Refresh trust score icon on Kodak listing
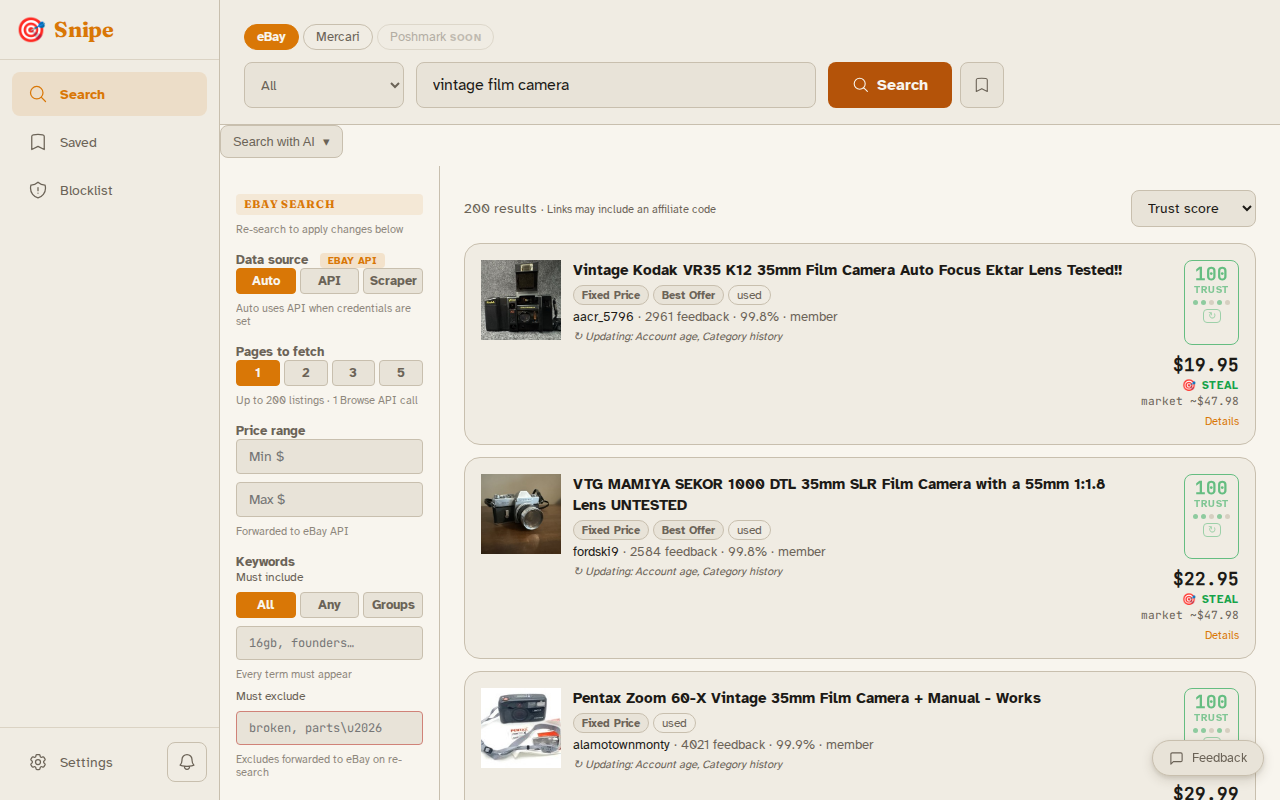The width and height of the screenshot is (1280, 800). pos(1211,316)
